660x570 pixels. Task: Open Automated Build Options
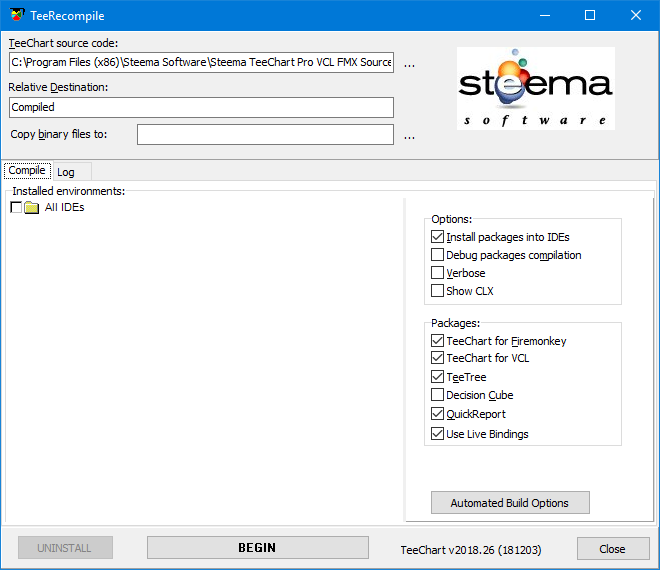[510, 503]
